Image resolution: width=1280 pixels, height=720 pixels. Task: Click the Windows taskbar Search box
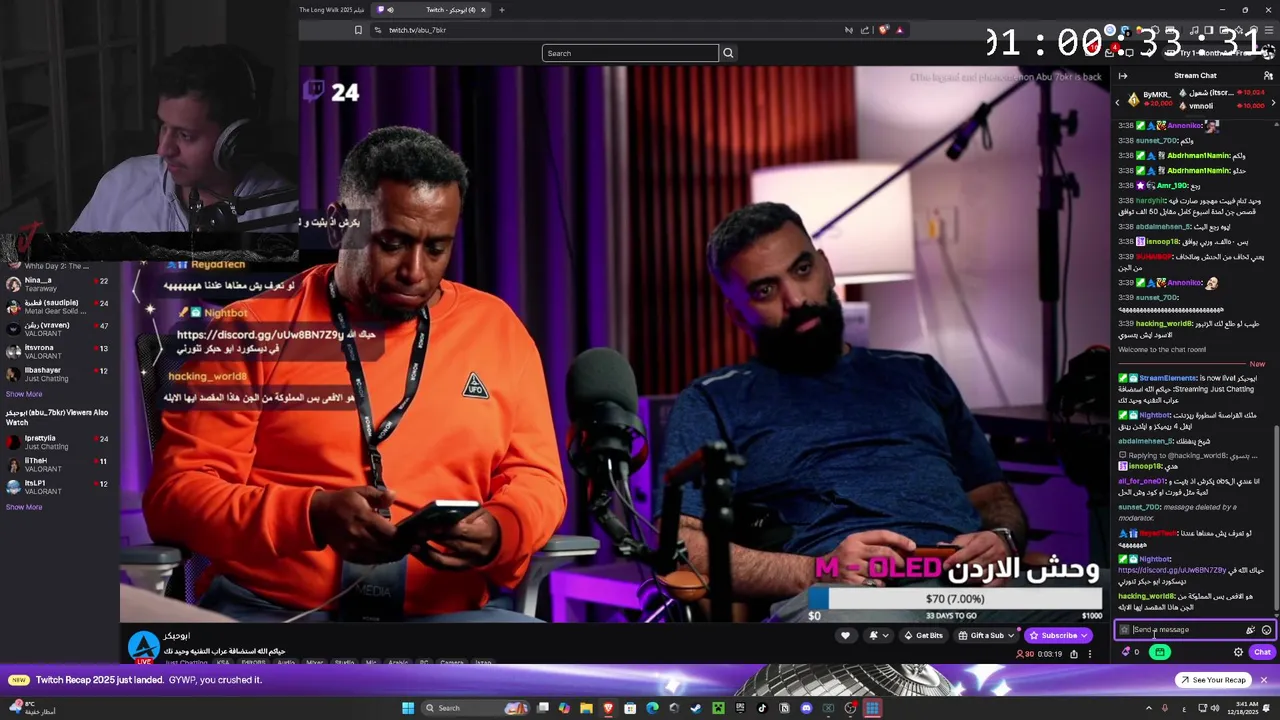(x=476, y=708)
